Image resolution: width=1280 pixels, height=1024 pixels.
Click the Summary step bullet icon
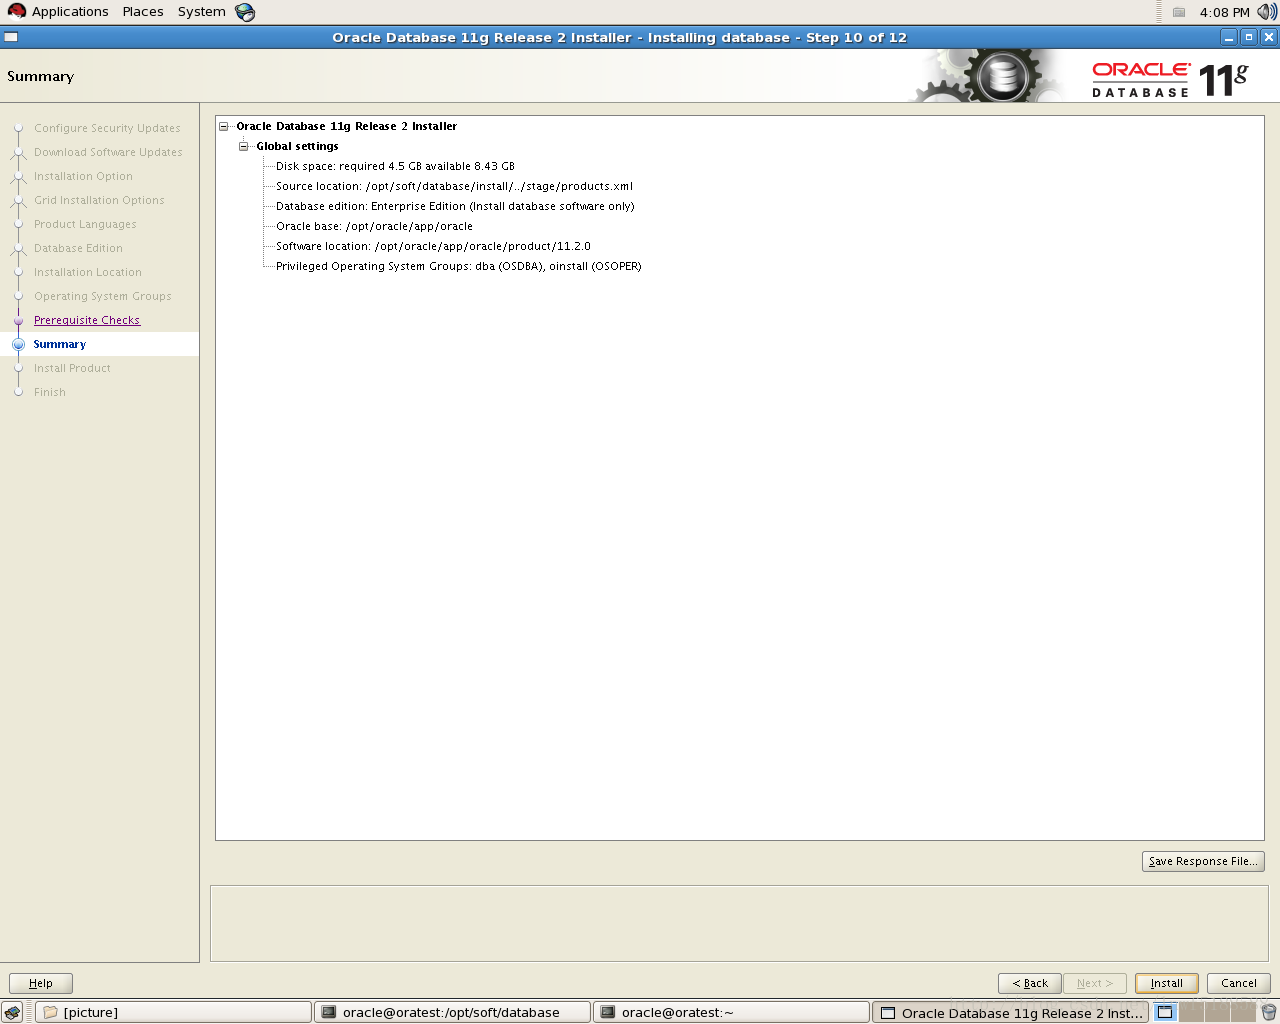[x=18, y=344]
